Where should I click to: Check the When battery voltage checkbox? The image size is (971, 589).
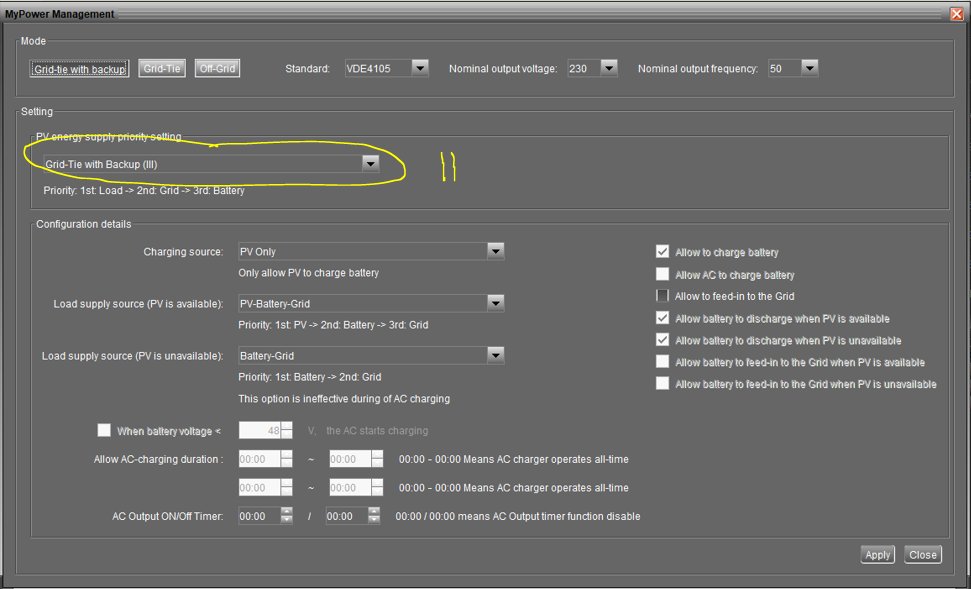[x=104, y=431]
